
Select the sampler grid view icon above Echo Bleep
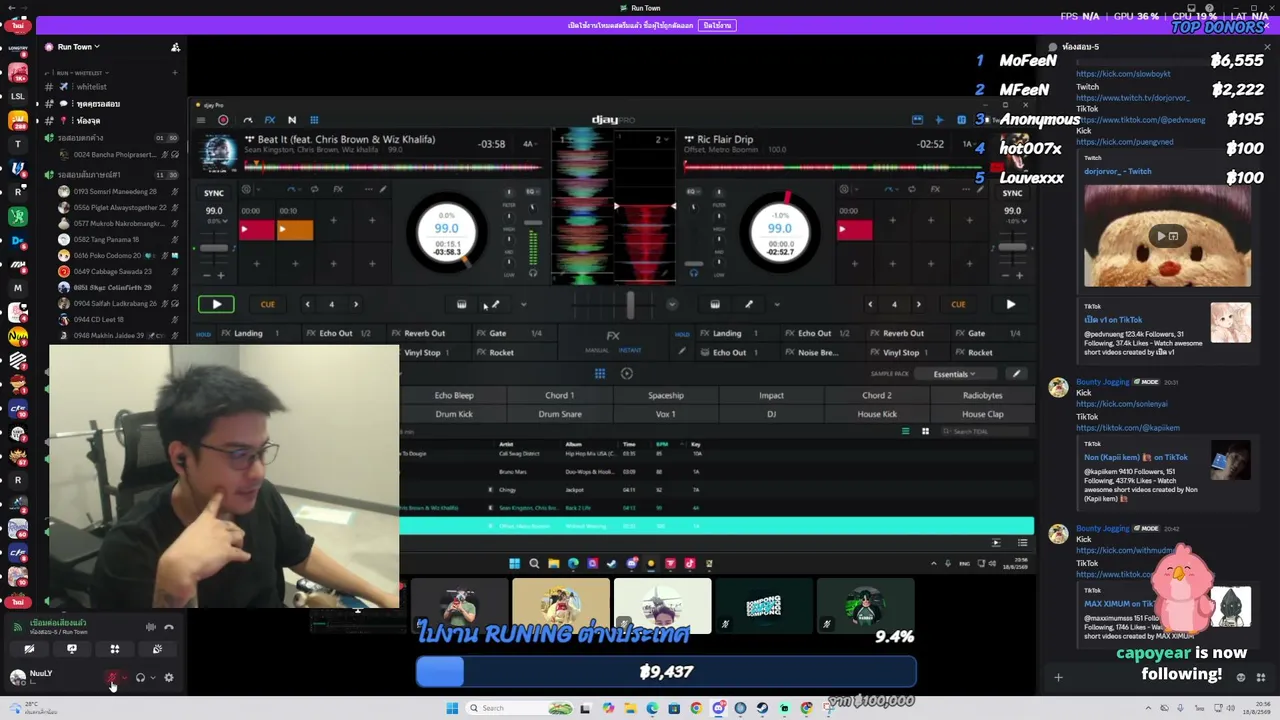coord(600,374)
